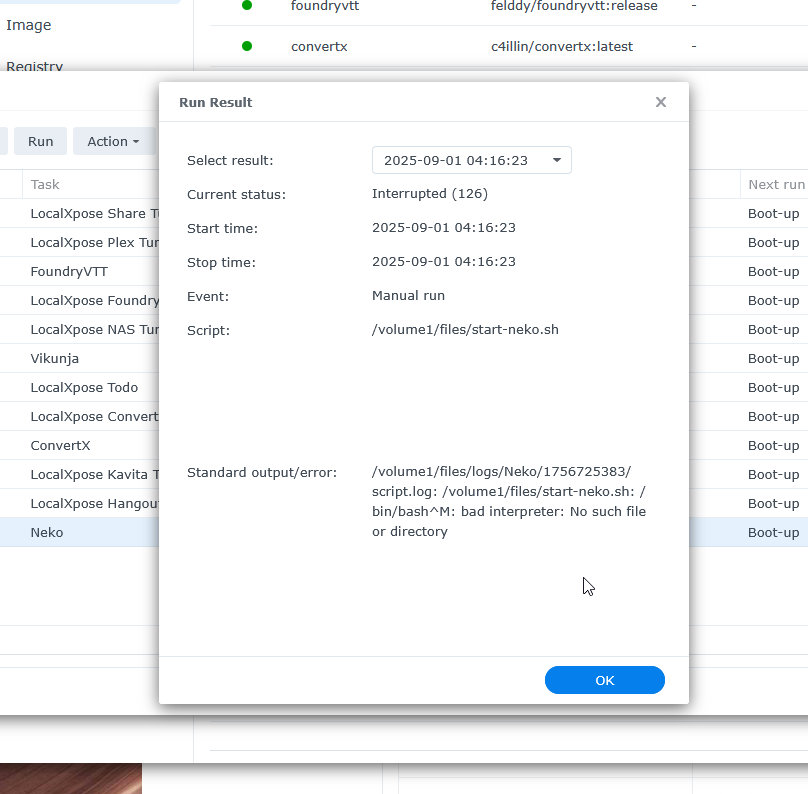Open the Select result date dropdown
This screenshot has width=808, height=794.
click(x=471, y=160)
